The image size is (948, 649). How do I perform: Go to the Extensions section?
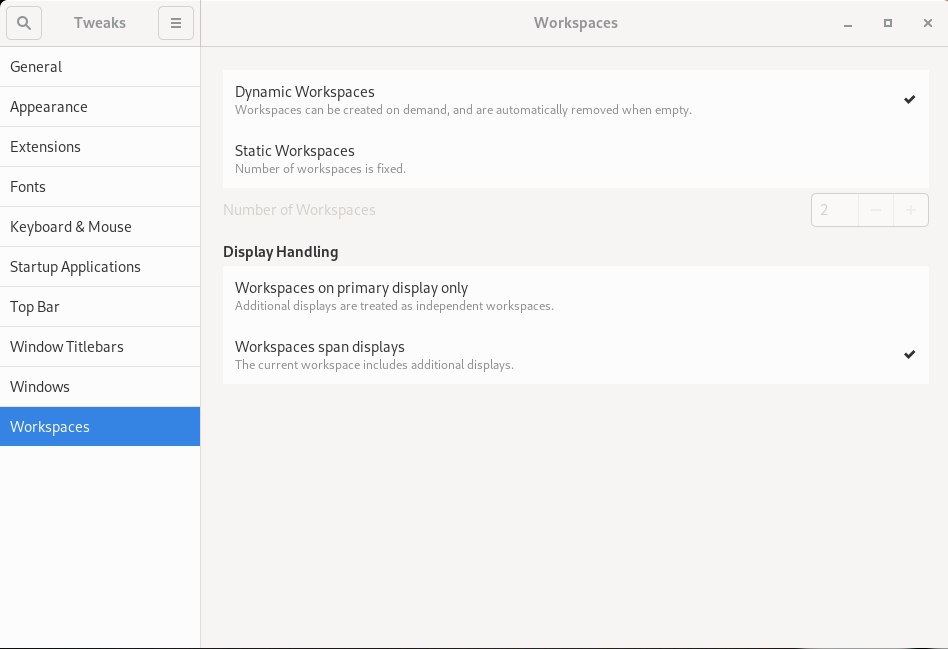coord(100,146)
